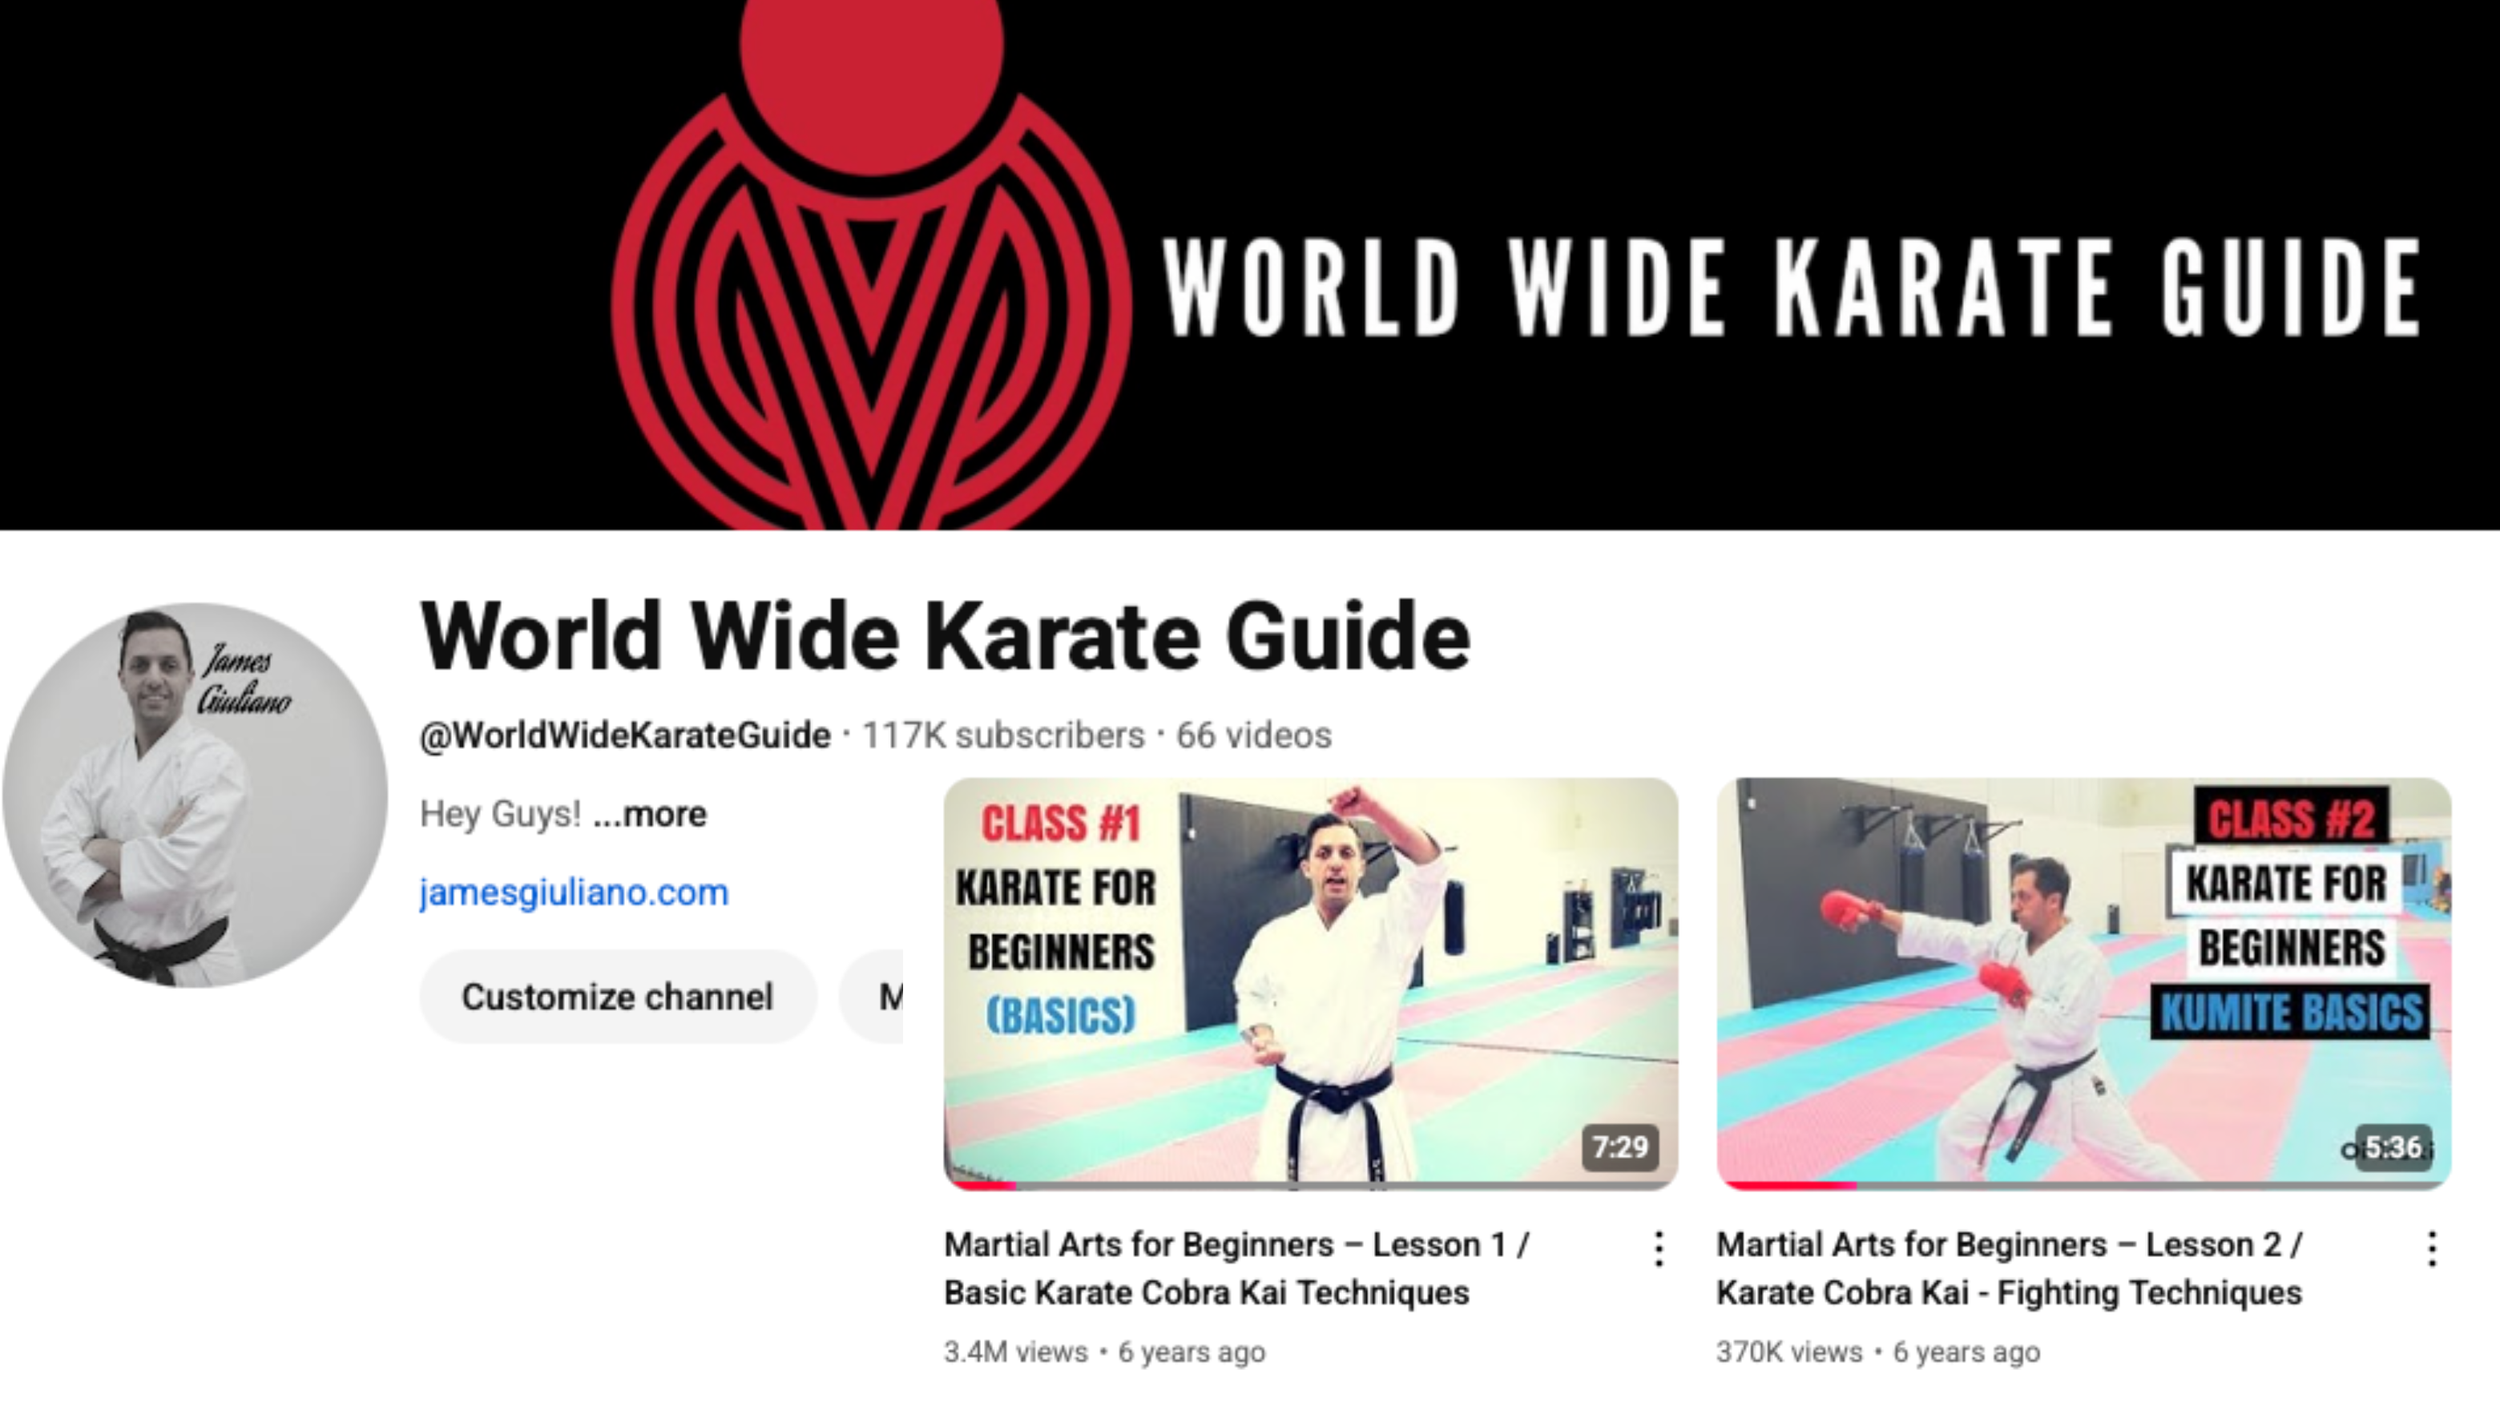Open the jamesgiuliano.com link
Image resolution: width=2500 pixels, height=1406 pixels.
tap(574, 892)
